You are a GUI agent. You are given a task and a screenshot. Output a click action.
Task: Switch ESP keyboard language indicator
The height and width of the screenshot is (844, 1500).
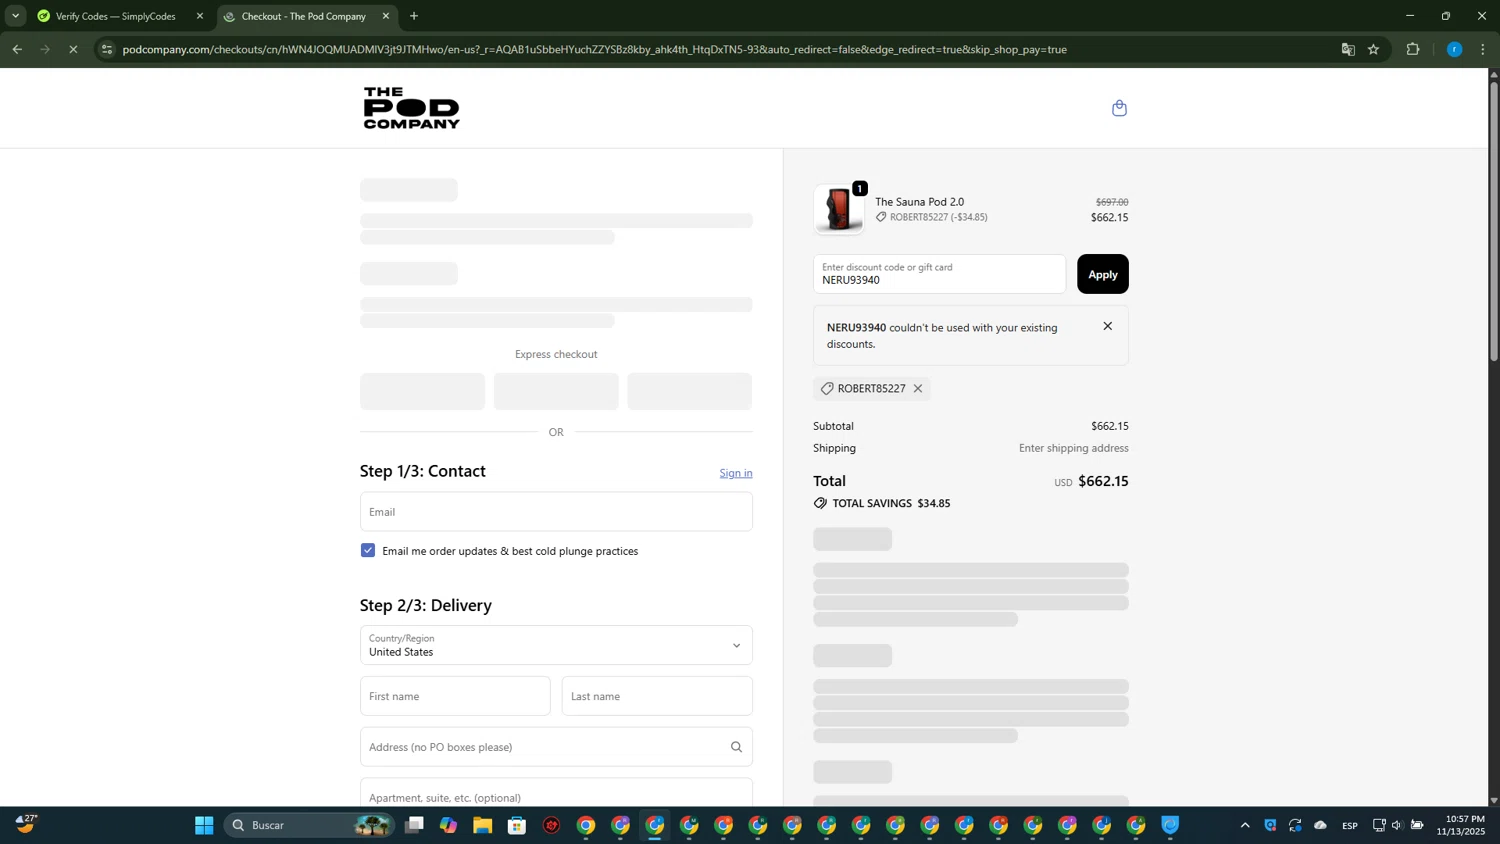point(1350,825)
